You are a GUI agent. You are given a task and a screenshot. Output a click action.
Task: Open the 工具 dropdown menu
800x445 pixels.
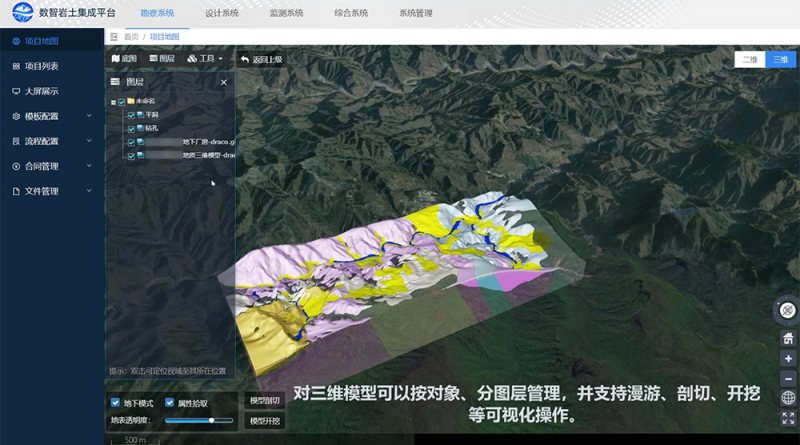pos(205,59)
